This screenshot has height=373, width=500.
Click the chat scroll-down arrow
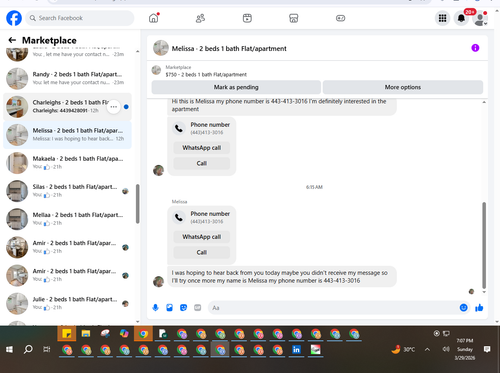pyautogui.click(x=484, y=292)
